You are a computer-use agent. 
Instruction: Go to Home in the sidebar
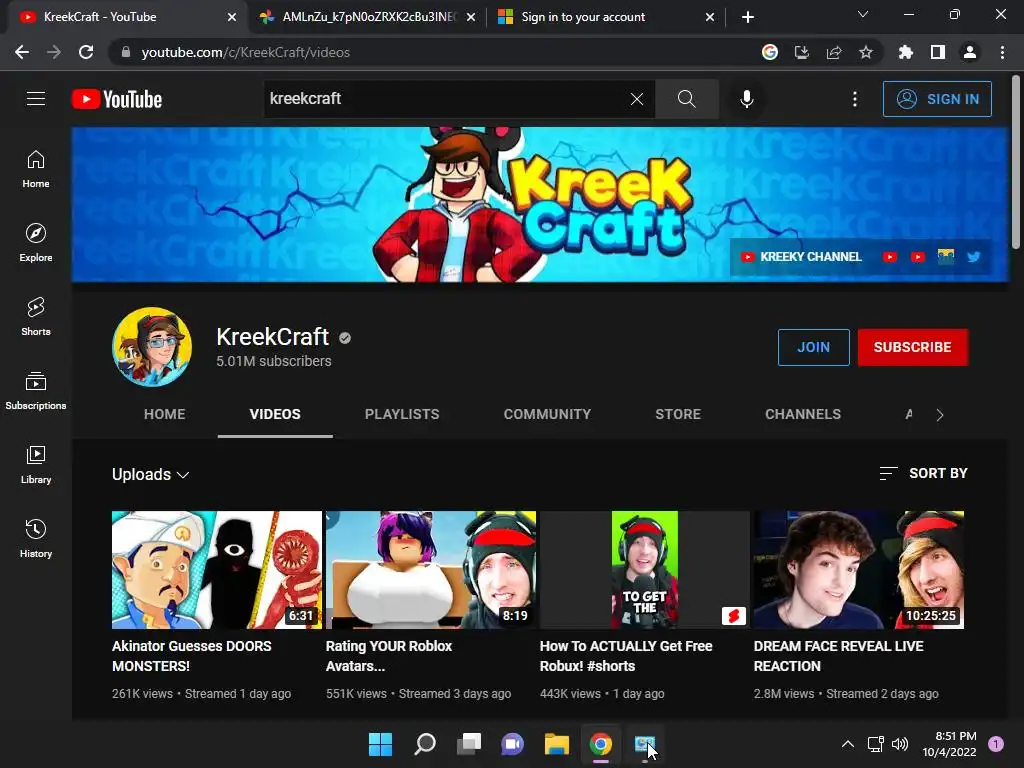point(36,168)
